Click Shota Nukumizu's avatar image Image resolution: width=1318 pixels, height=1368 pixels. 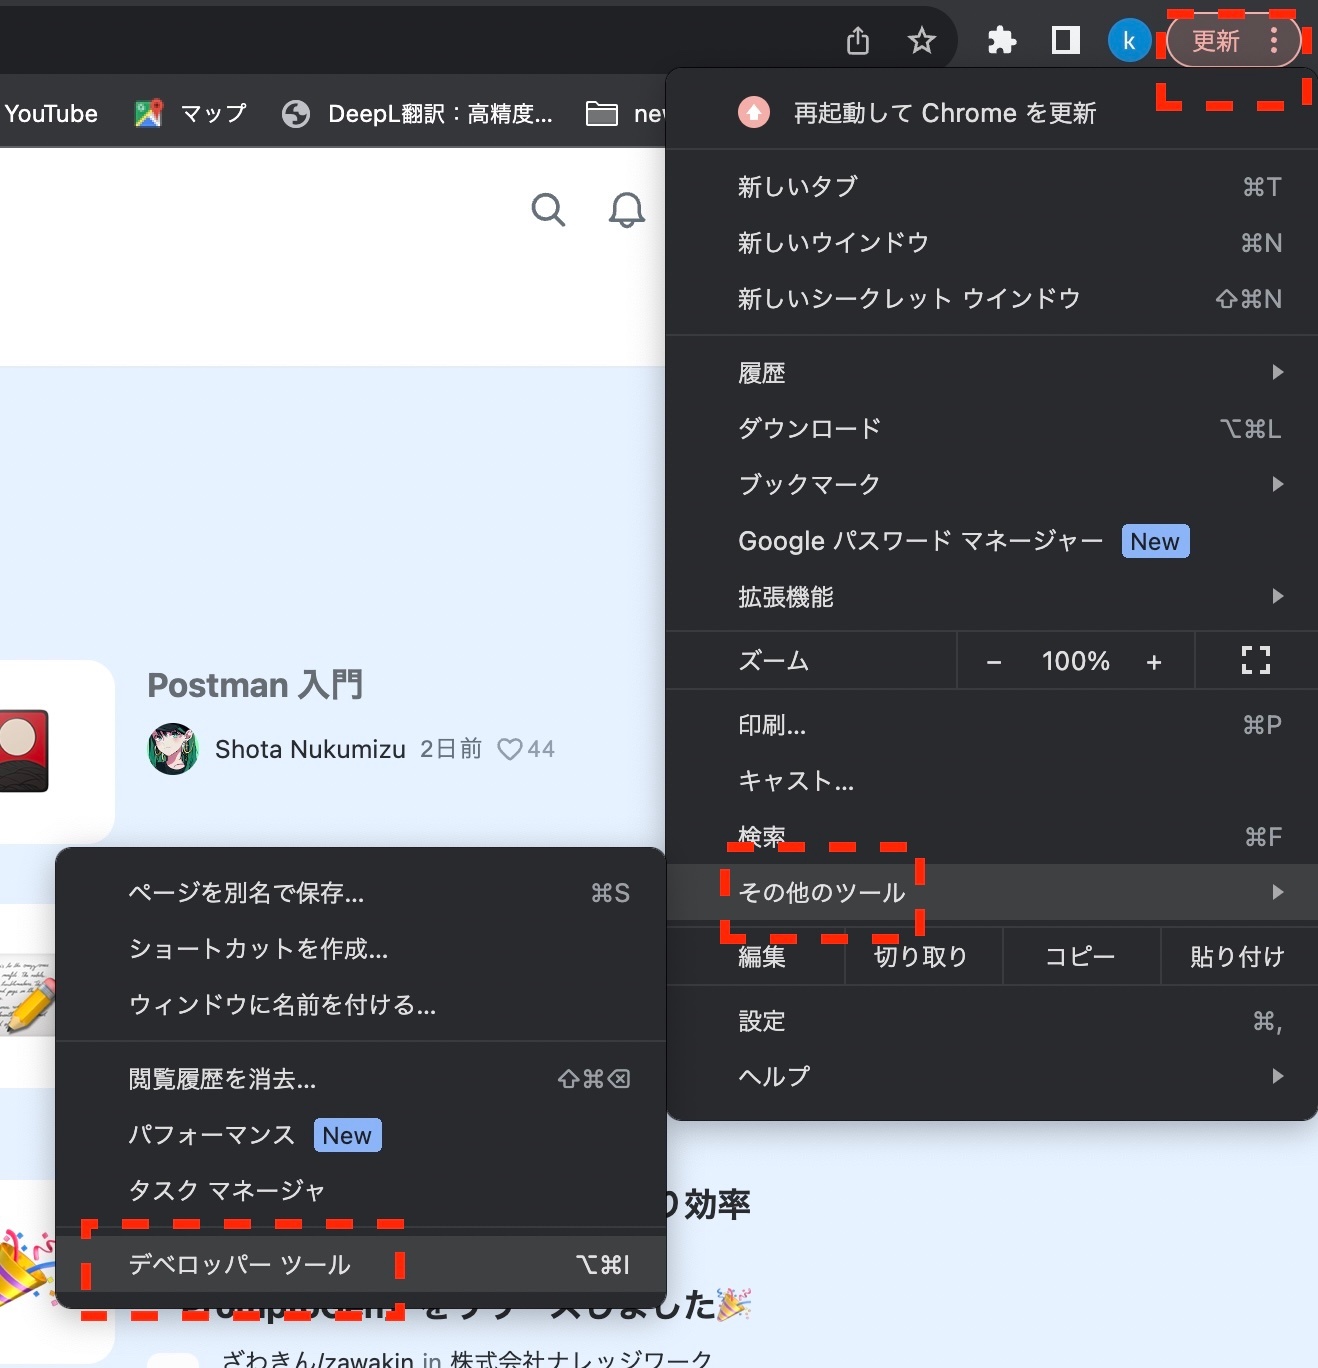[x=173, y=749]
